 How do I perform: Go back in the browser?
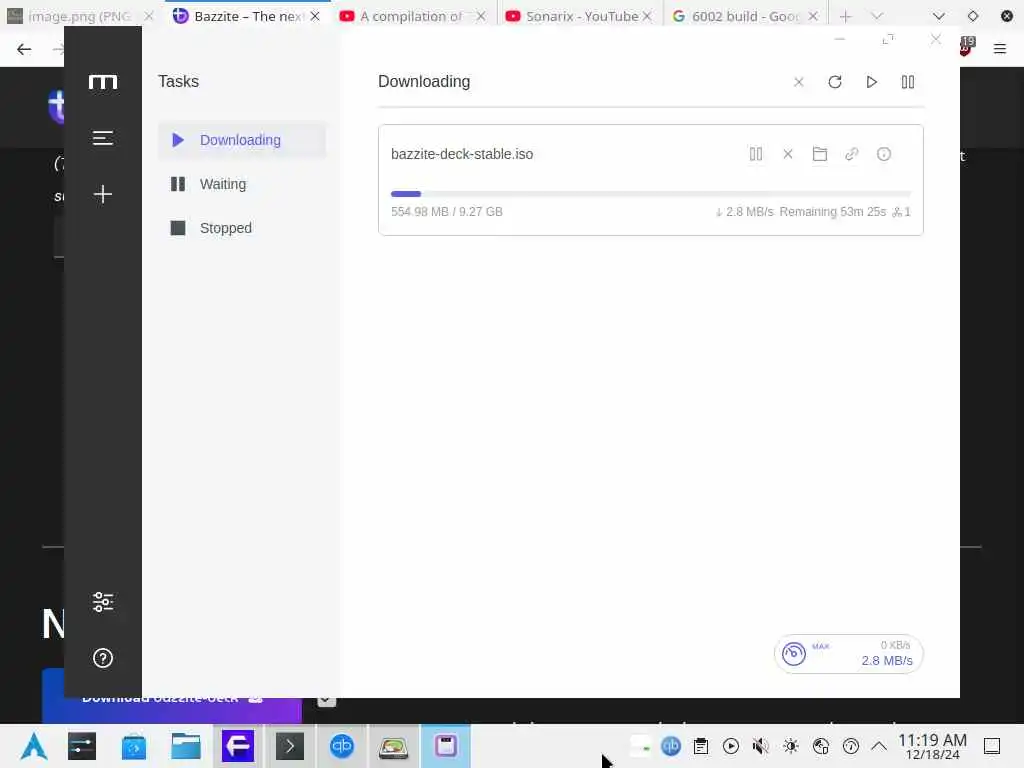point(24,49)
